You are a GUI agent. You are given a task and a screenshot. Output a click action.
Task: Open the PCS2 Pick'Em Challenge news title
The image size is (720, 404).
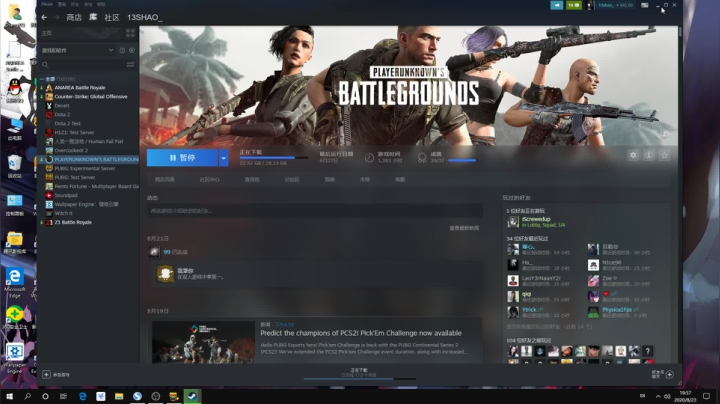361,333
